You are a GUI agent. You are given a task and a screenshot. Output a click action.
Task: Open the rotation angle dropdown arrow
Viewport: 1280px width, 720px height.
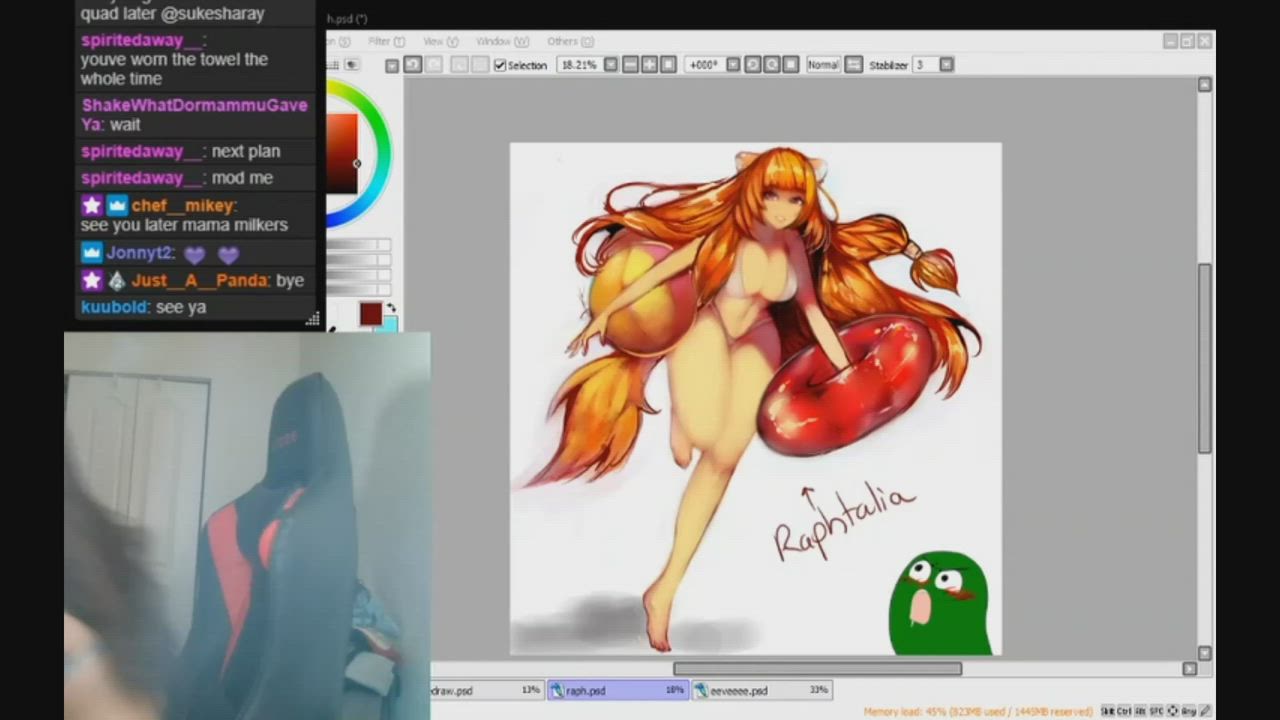(733, 65)
